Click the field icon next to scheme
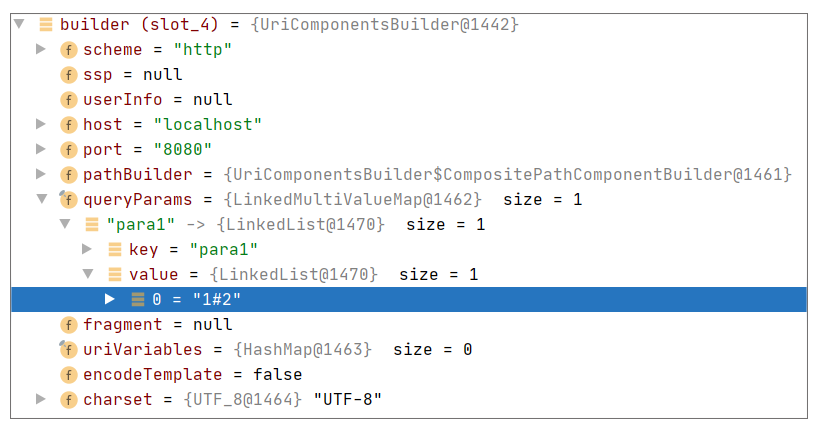818x428 pixels. (69, 49)
